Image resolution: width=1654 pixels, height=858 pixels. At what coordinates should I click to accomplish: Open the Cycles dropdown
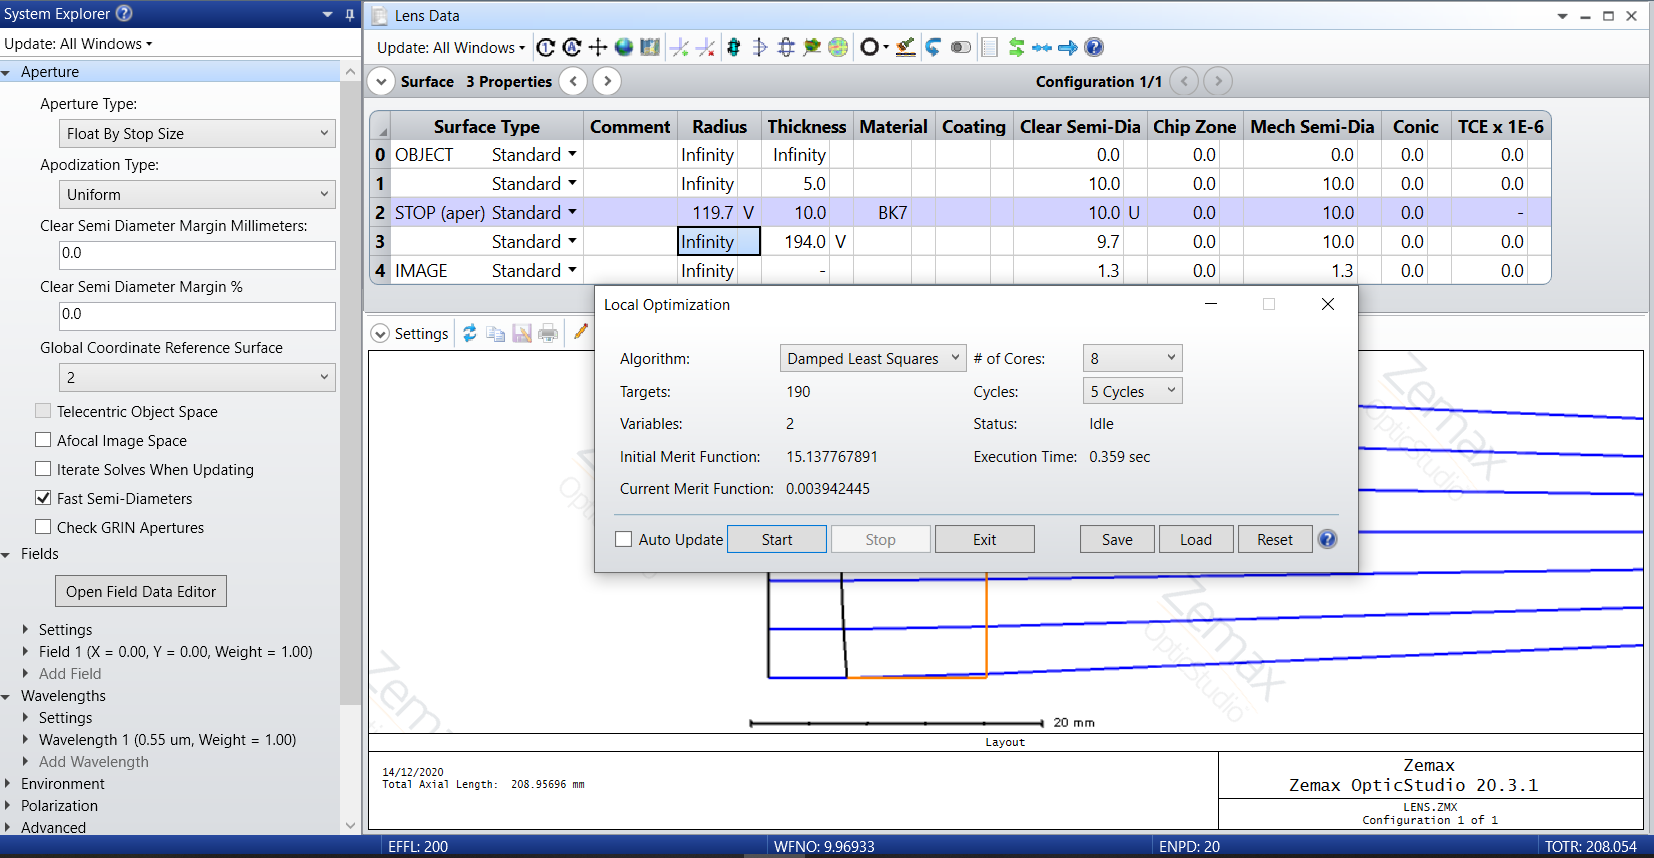tap(1132, 391)
